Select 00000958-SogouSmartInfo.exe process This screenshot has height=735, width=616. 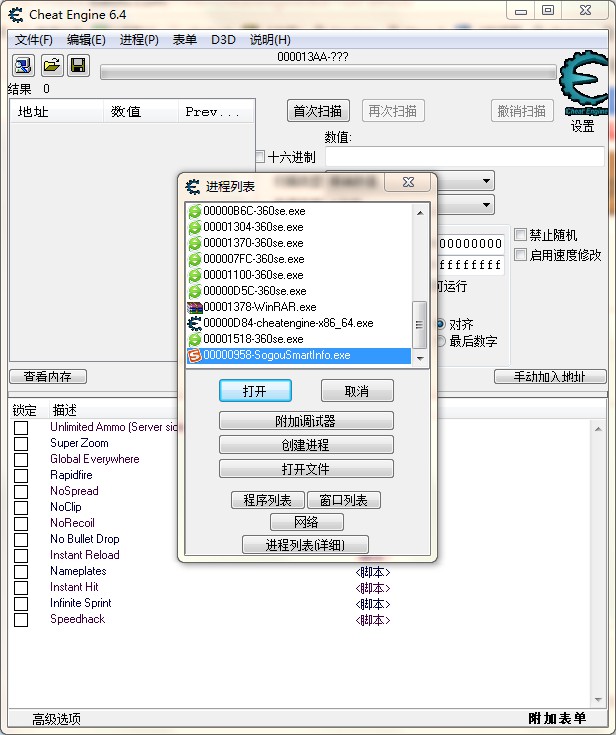(x=299, y=355)
